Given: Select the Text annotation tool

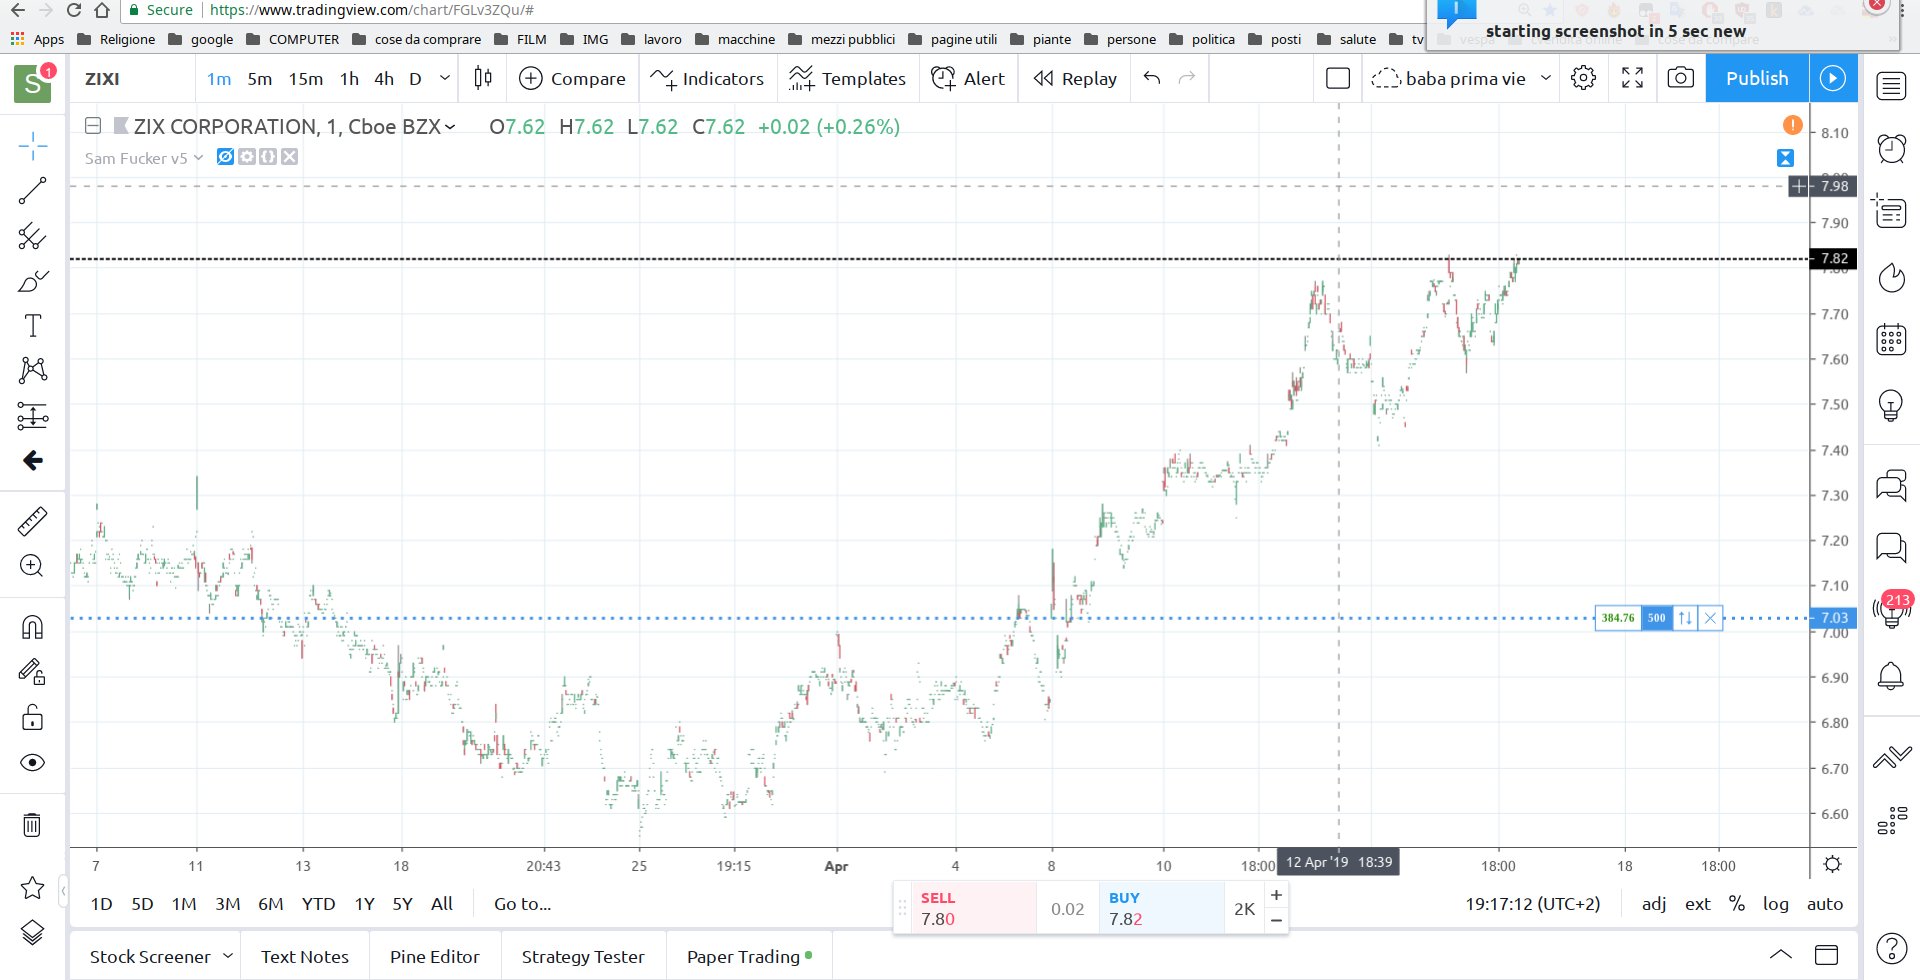Looking at the screenshot, I should tap(33, 326).
